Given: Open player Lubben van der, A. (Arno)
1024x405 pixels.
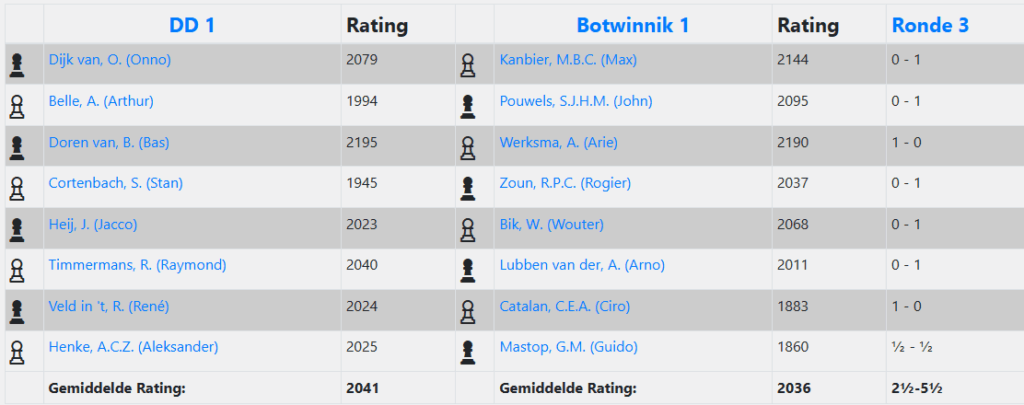Looking at the screenshot, I should [582, 265].
